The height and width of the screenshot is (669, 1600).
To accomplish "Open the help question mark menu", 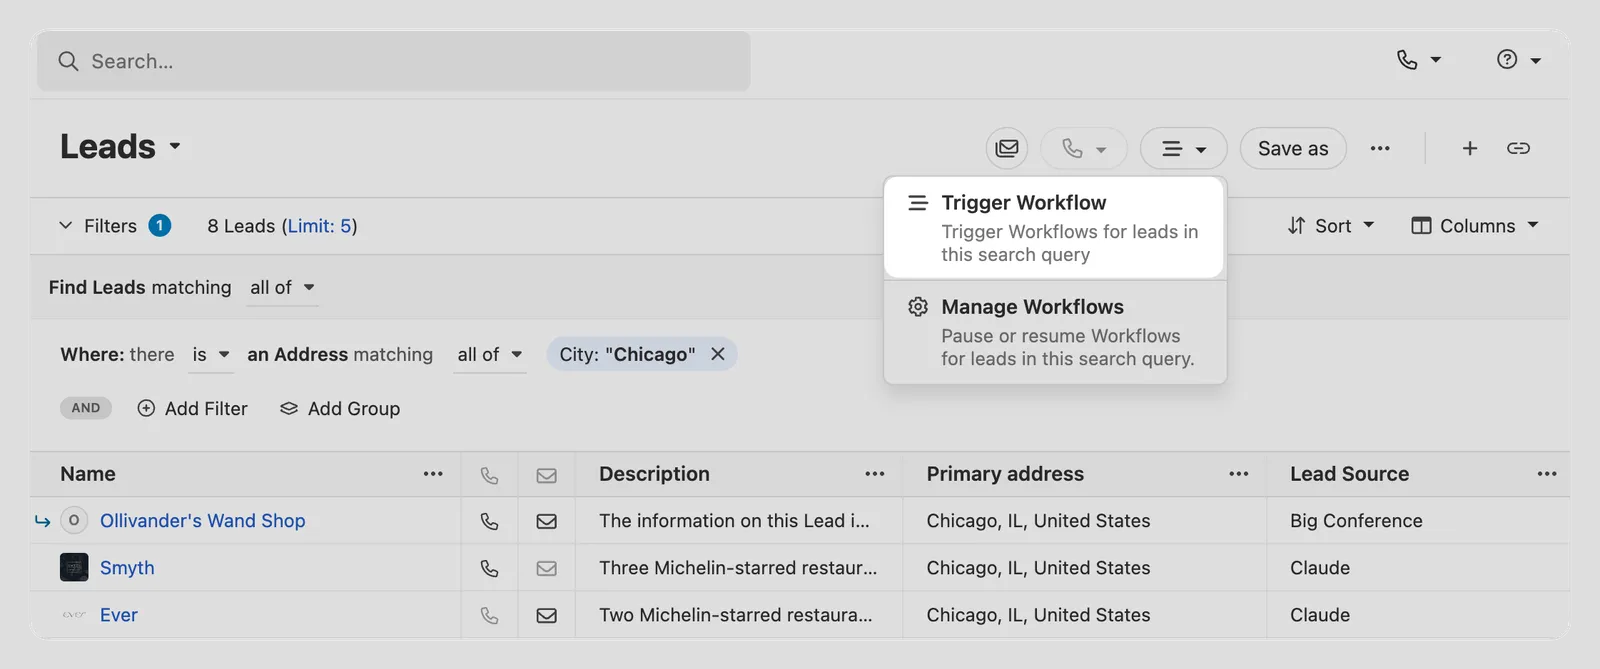I will pyautogui.click(x=1518, y=60).
